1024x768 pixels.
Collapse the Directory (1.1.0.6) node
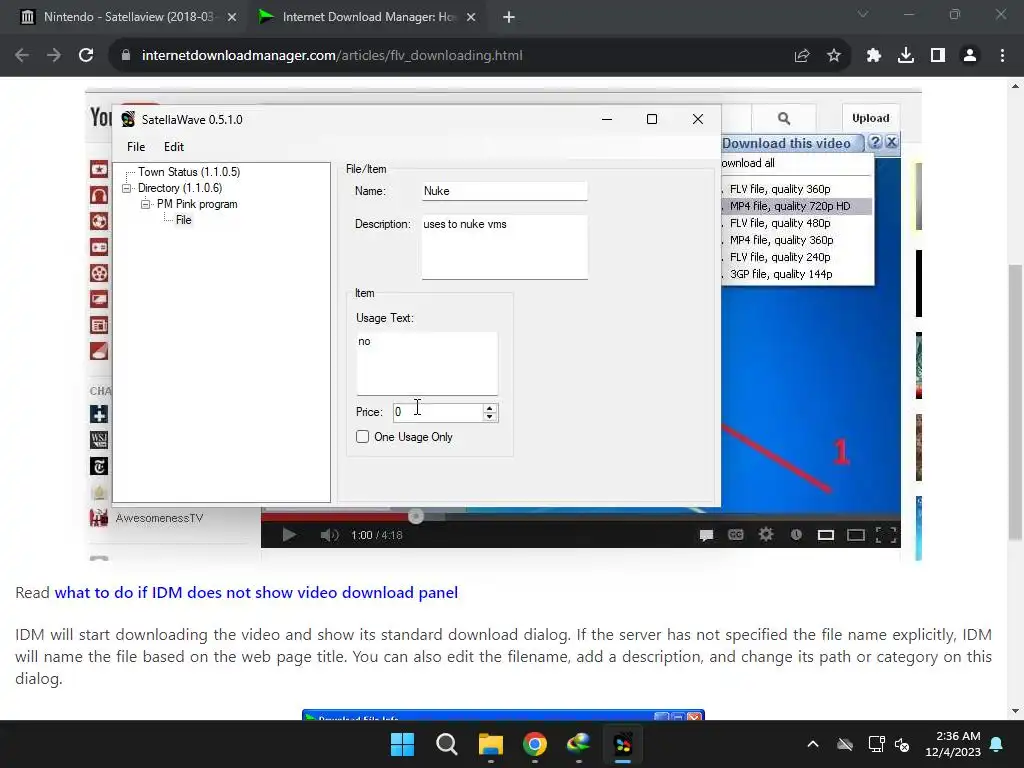[x=127, y=188]
